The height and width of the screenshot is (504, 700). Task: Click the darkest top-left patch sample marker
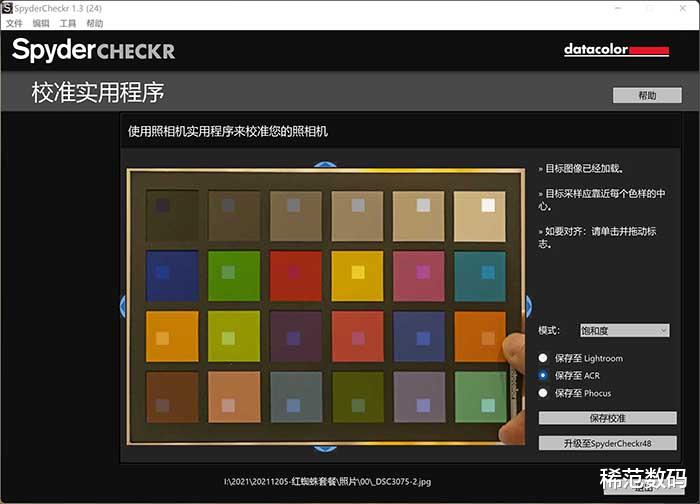point(162,205)
